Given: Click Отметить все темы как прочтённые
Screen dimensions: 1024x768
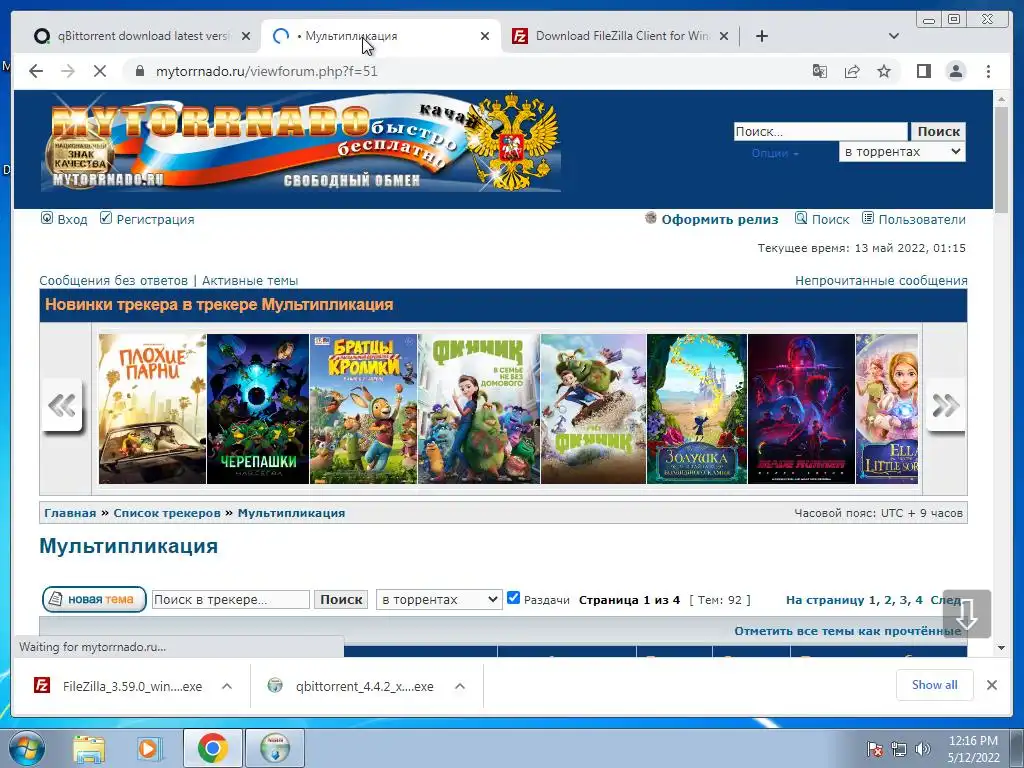Looking at the screenshot, I should [847, 631].
